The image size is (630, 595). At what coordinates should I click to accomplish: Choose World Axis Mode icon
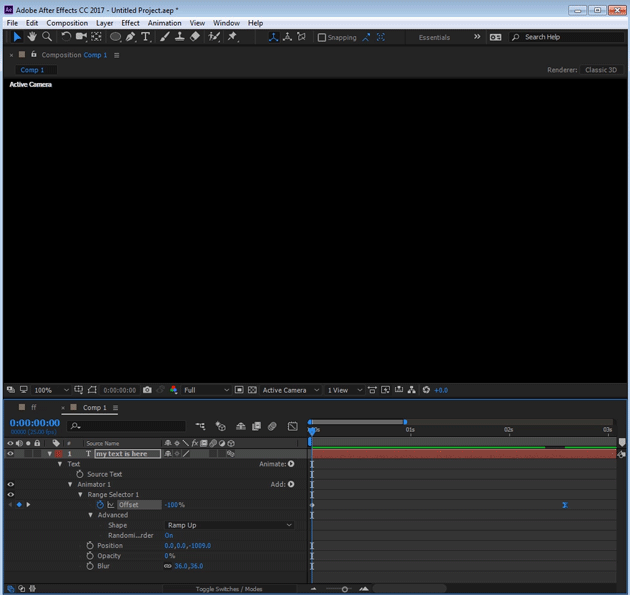287,37
